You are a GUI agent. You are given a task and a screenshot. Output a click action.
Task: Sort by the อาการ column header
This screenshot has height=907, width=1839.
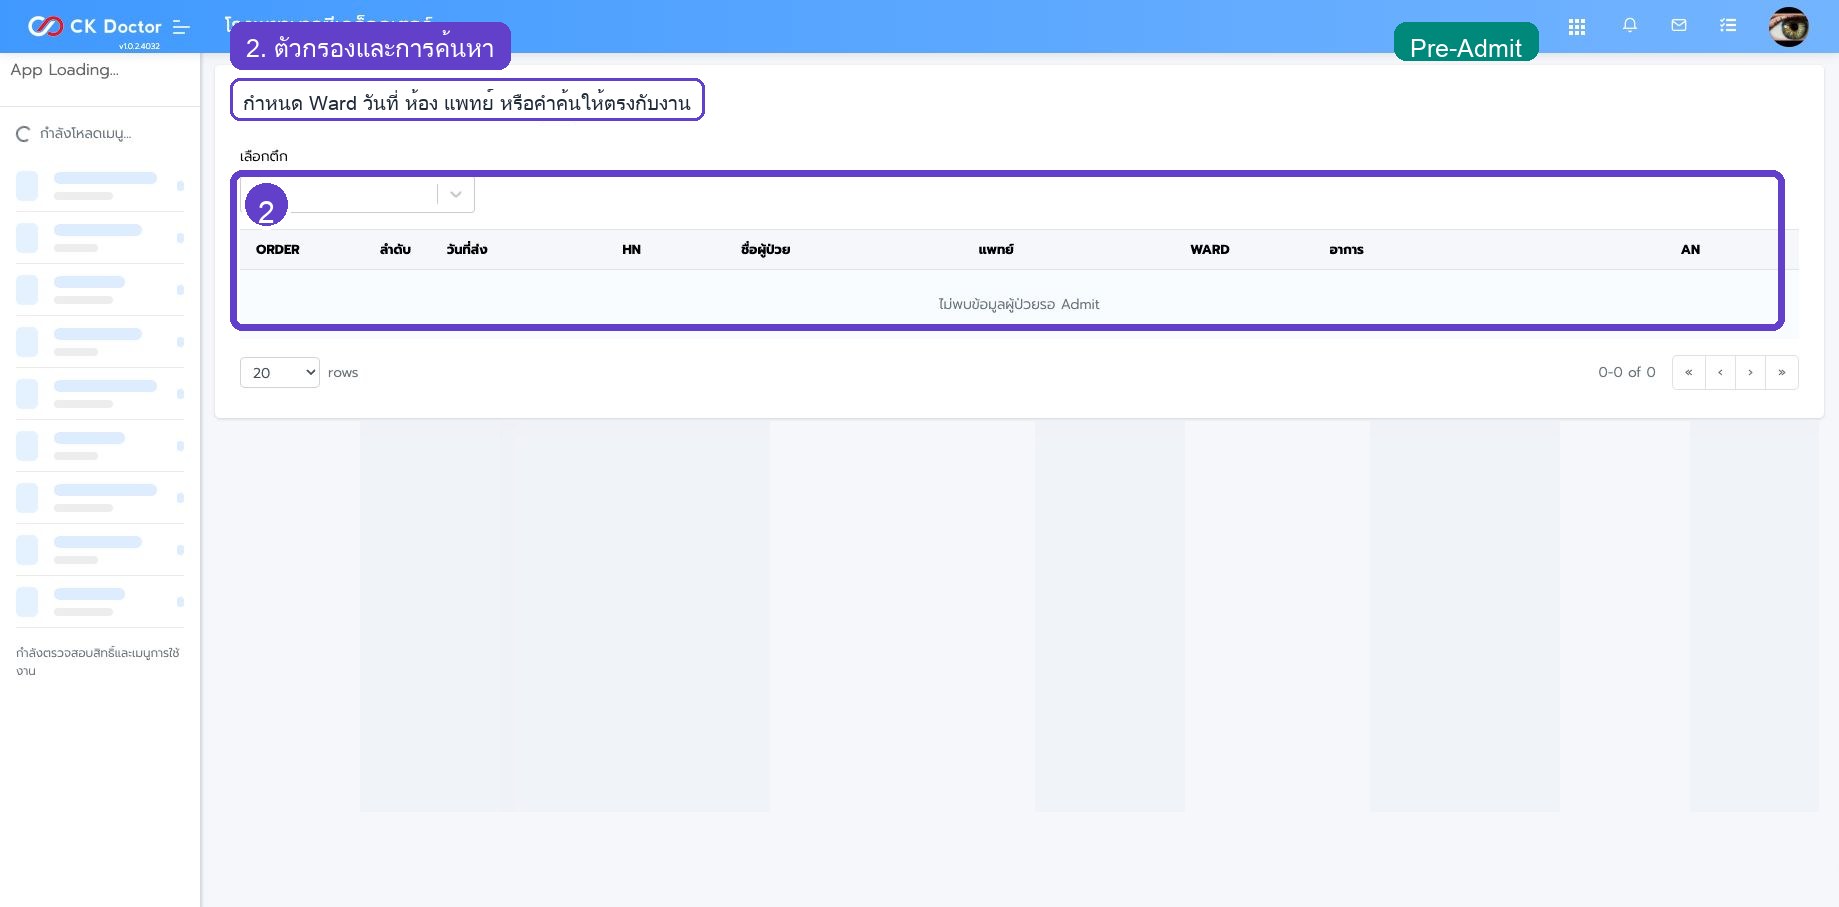pos(1347,249)
